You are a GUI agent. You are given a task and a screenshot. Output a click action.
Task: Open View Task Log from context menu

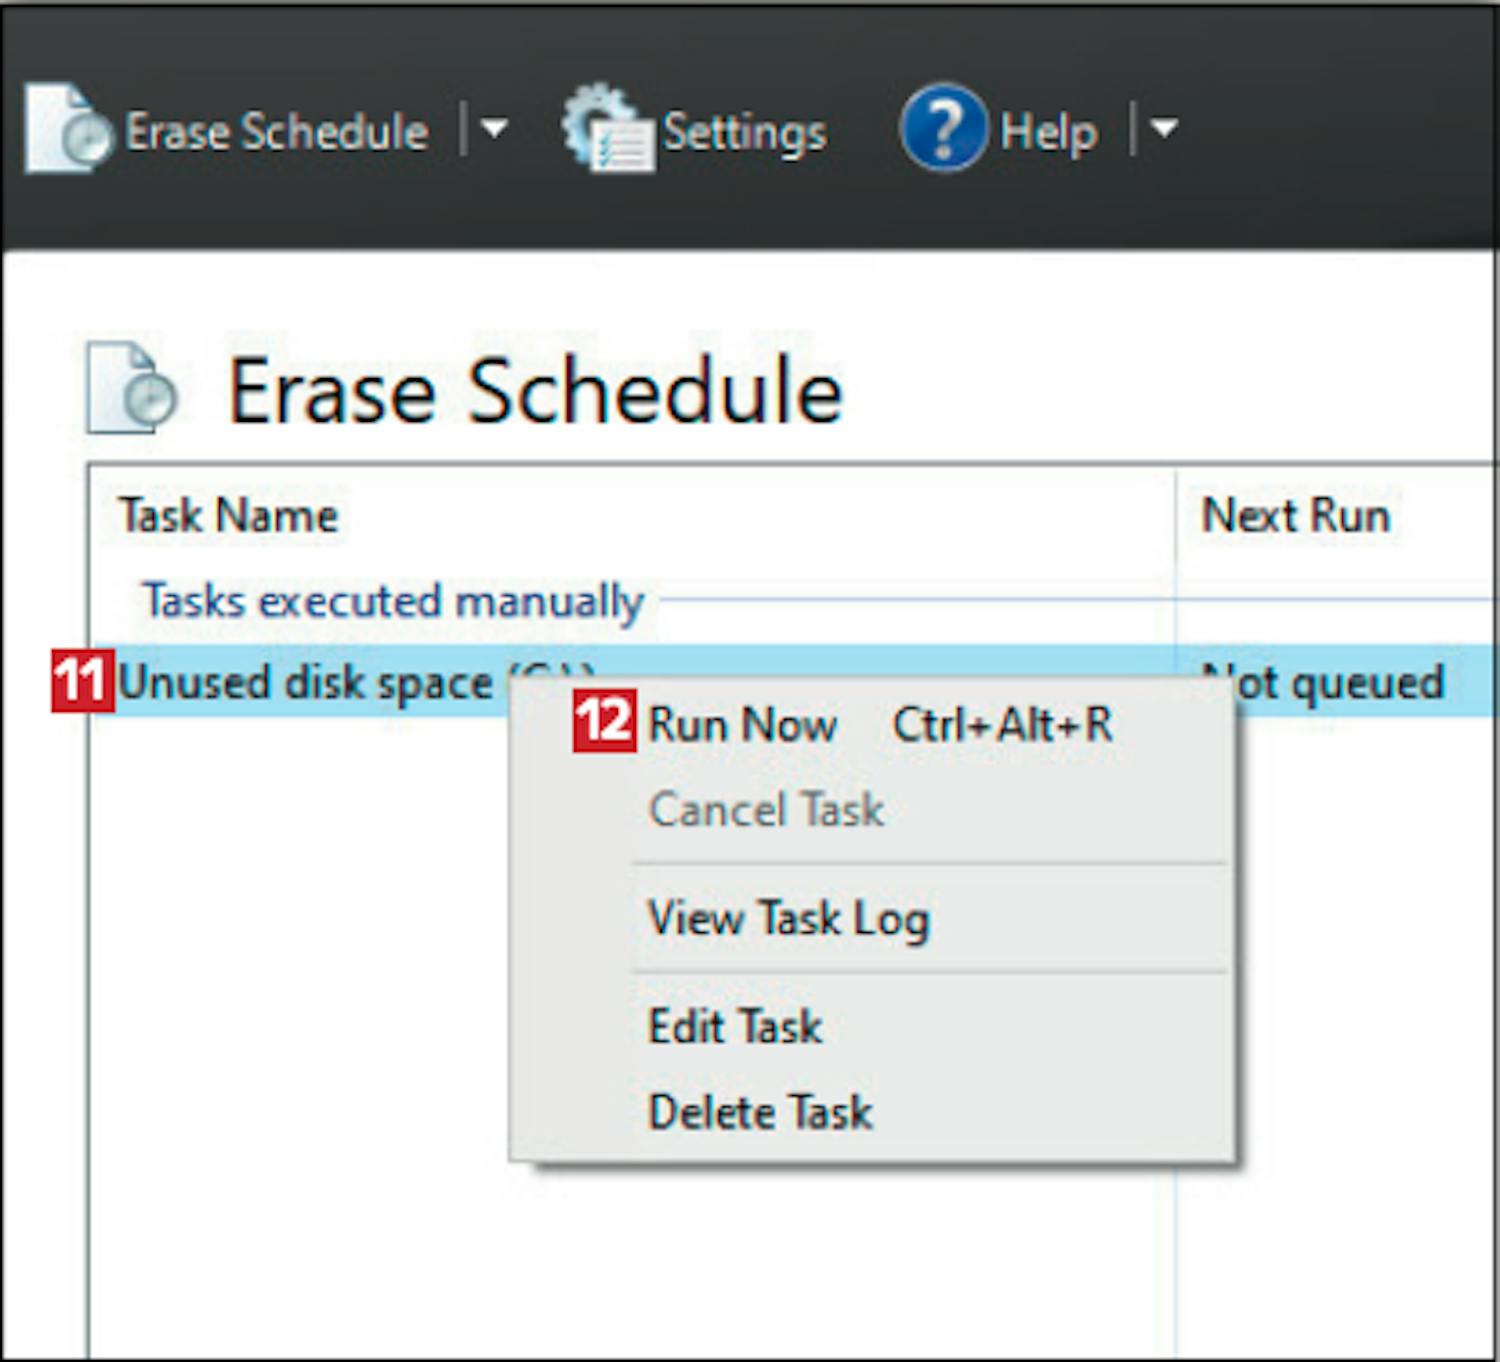[789, 918]
